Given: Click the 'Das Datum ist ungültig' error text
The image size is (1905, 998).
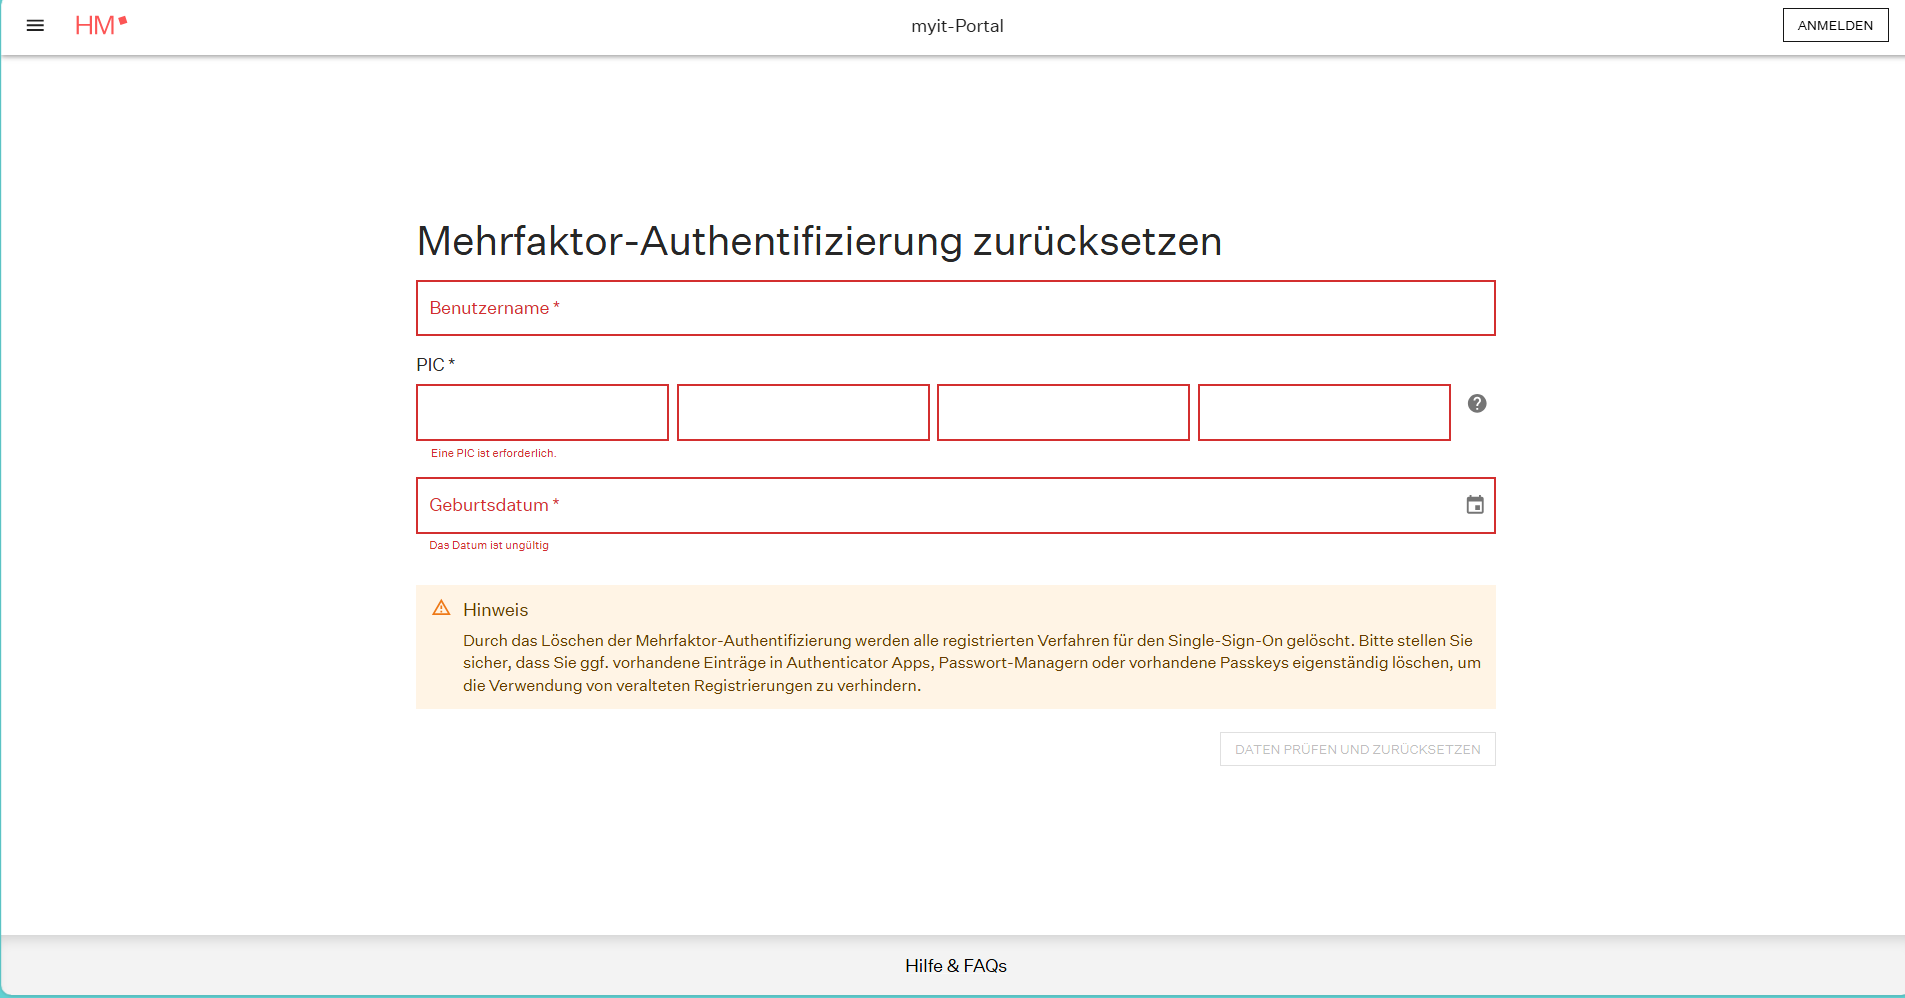Looking at the screenshot, I should [489, 545].
